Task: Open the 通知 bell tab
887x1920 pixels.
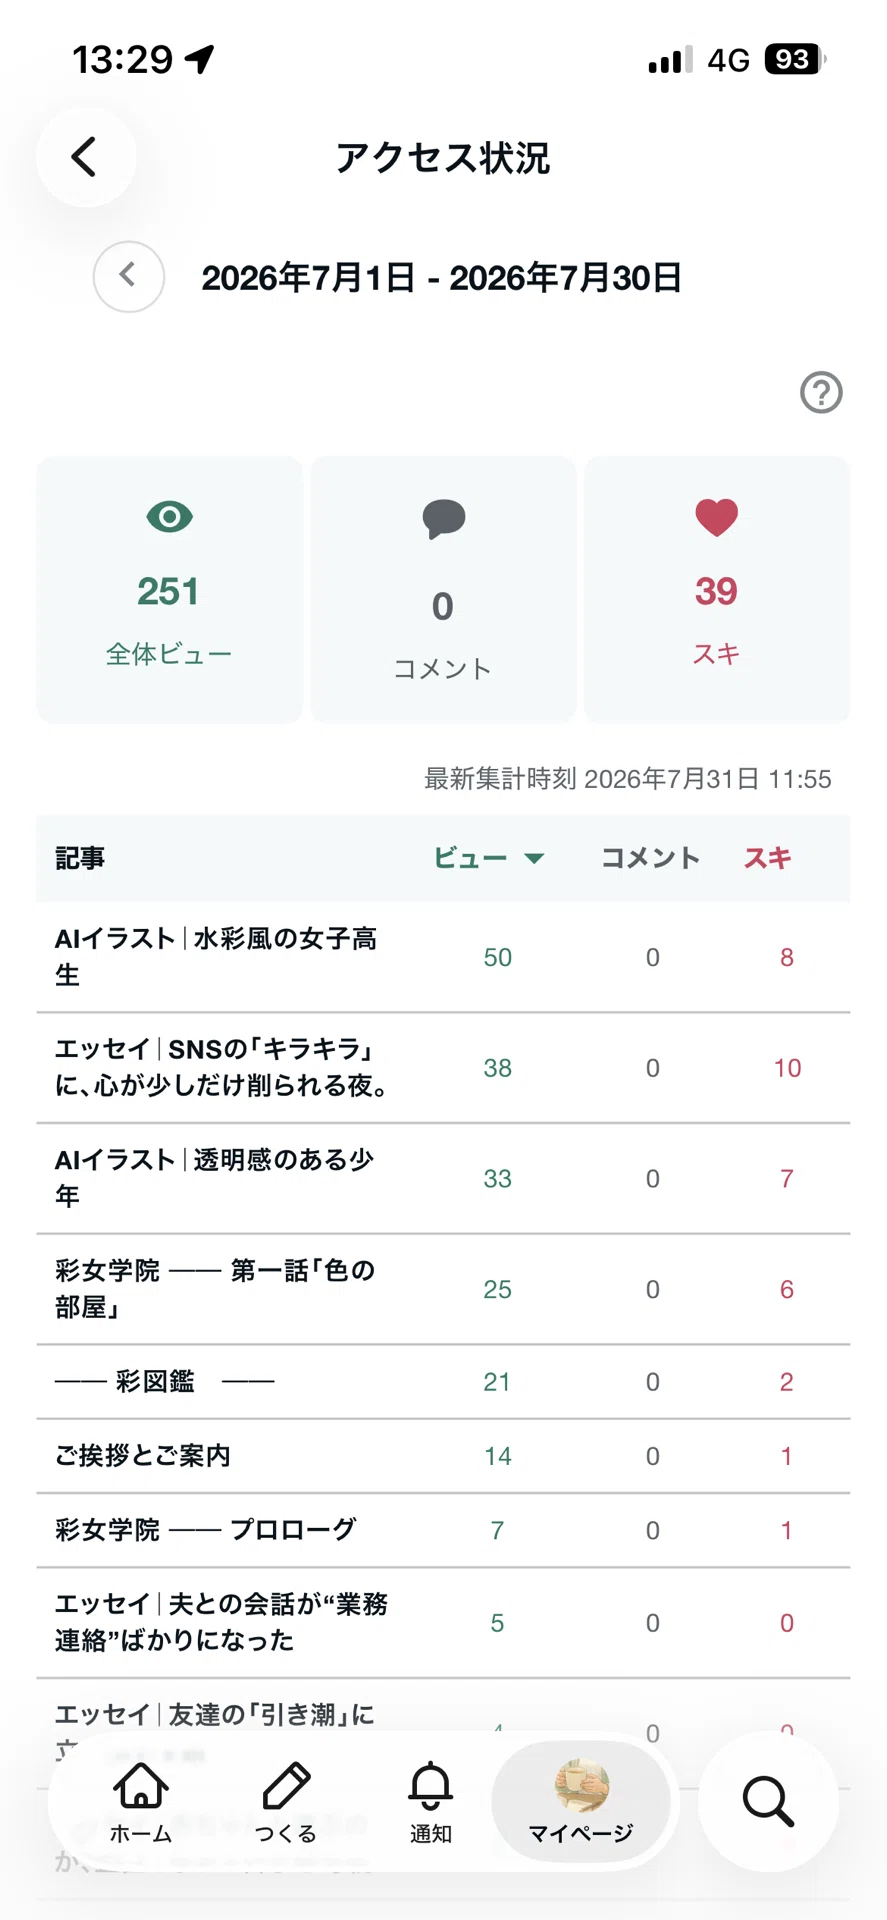Action: 431,1802
